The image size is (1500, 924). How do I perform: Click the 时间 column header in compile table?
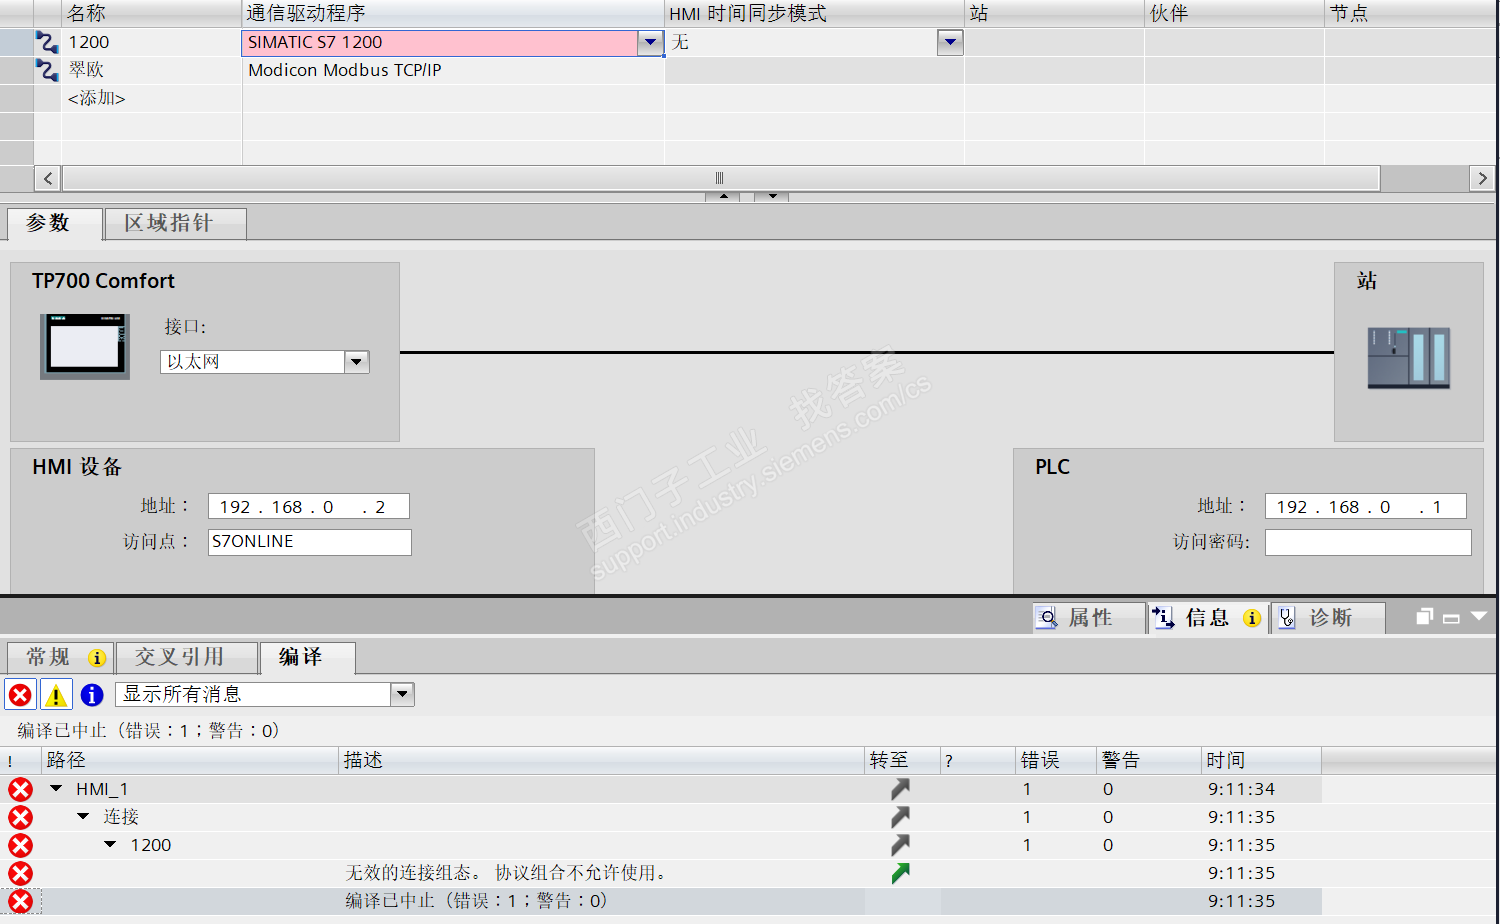point(1262,760)
